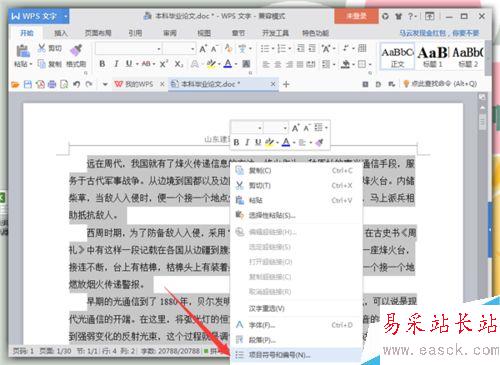Viewport: 500px width, 365px height.
Task: Click the numbered list icon in ribbon
Action: pos(282,49)
